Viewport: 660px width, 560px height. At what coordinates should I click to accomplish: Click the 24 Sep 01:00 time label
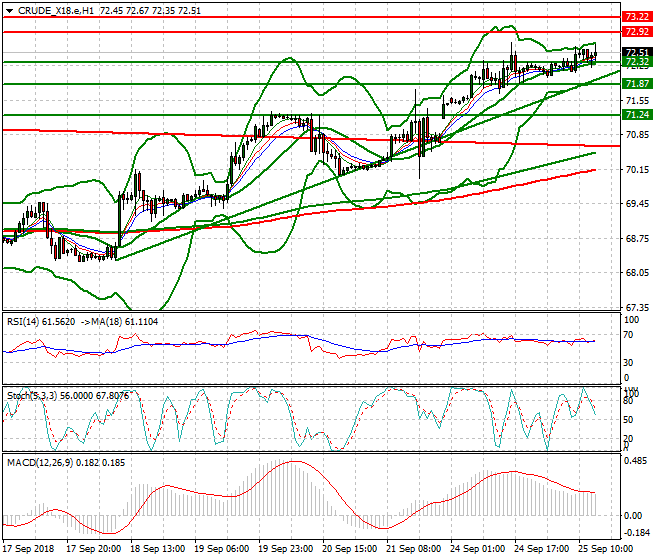pos(477,549)
